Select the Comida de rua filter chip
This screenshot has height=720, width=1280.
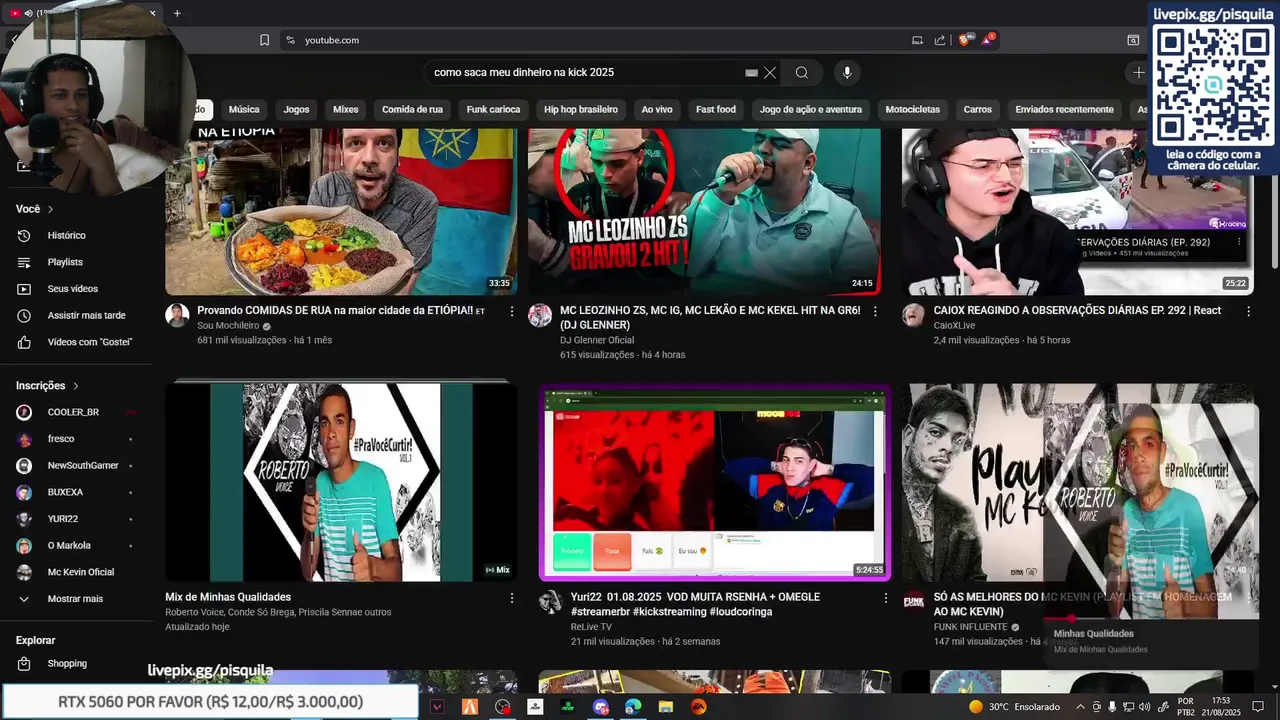tap(412, 109)
